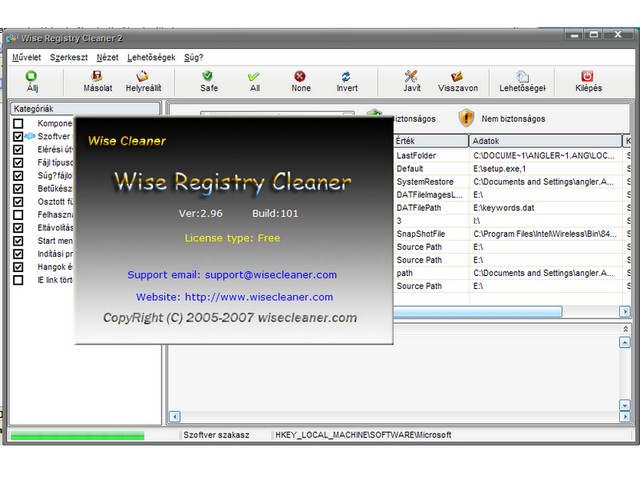Click the results list horizontal scrollbar thumb
The image size is (640, 480).
(478, 312)
